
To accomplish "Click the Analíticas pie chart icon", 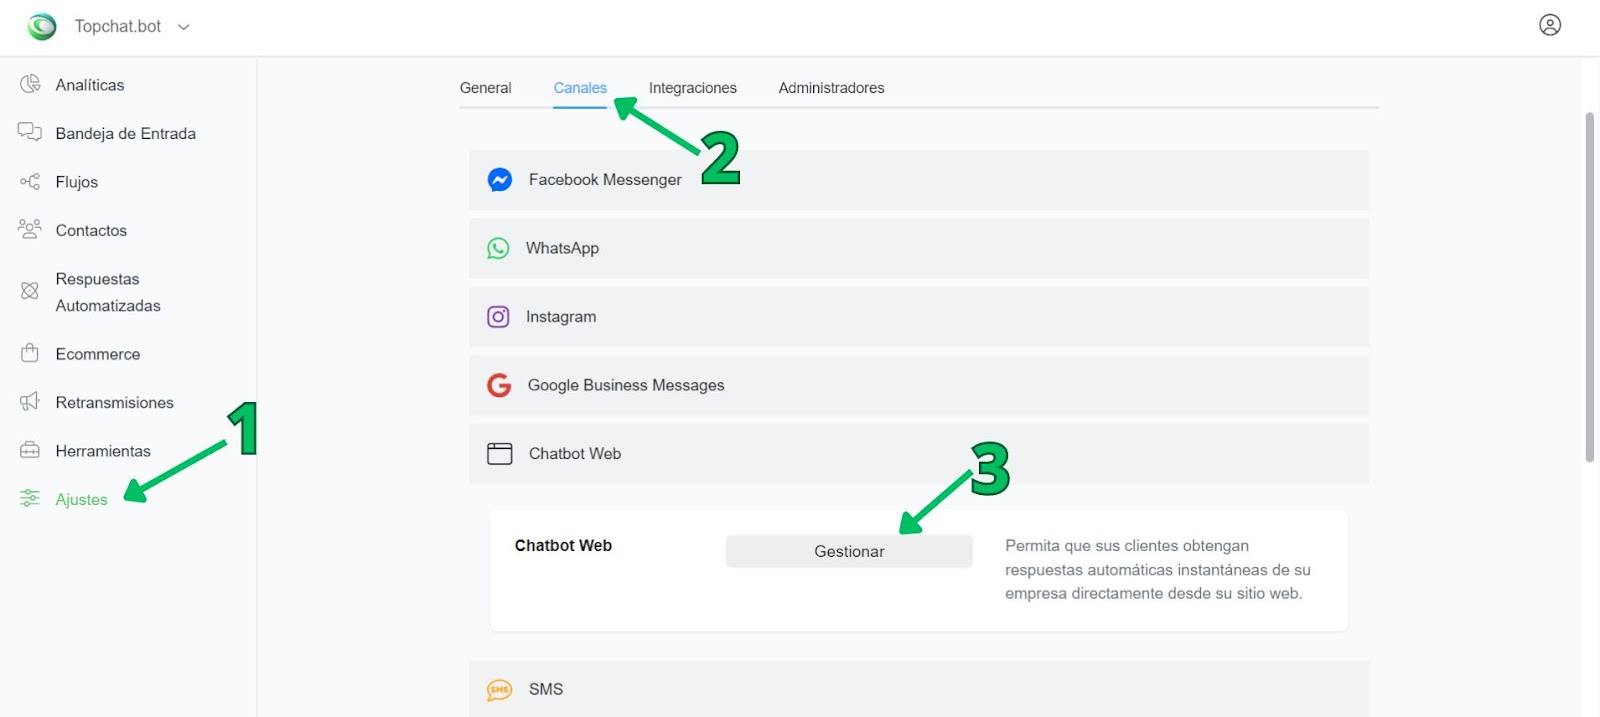I will coord(30,84).
